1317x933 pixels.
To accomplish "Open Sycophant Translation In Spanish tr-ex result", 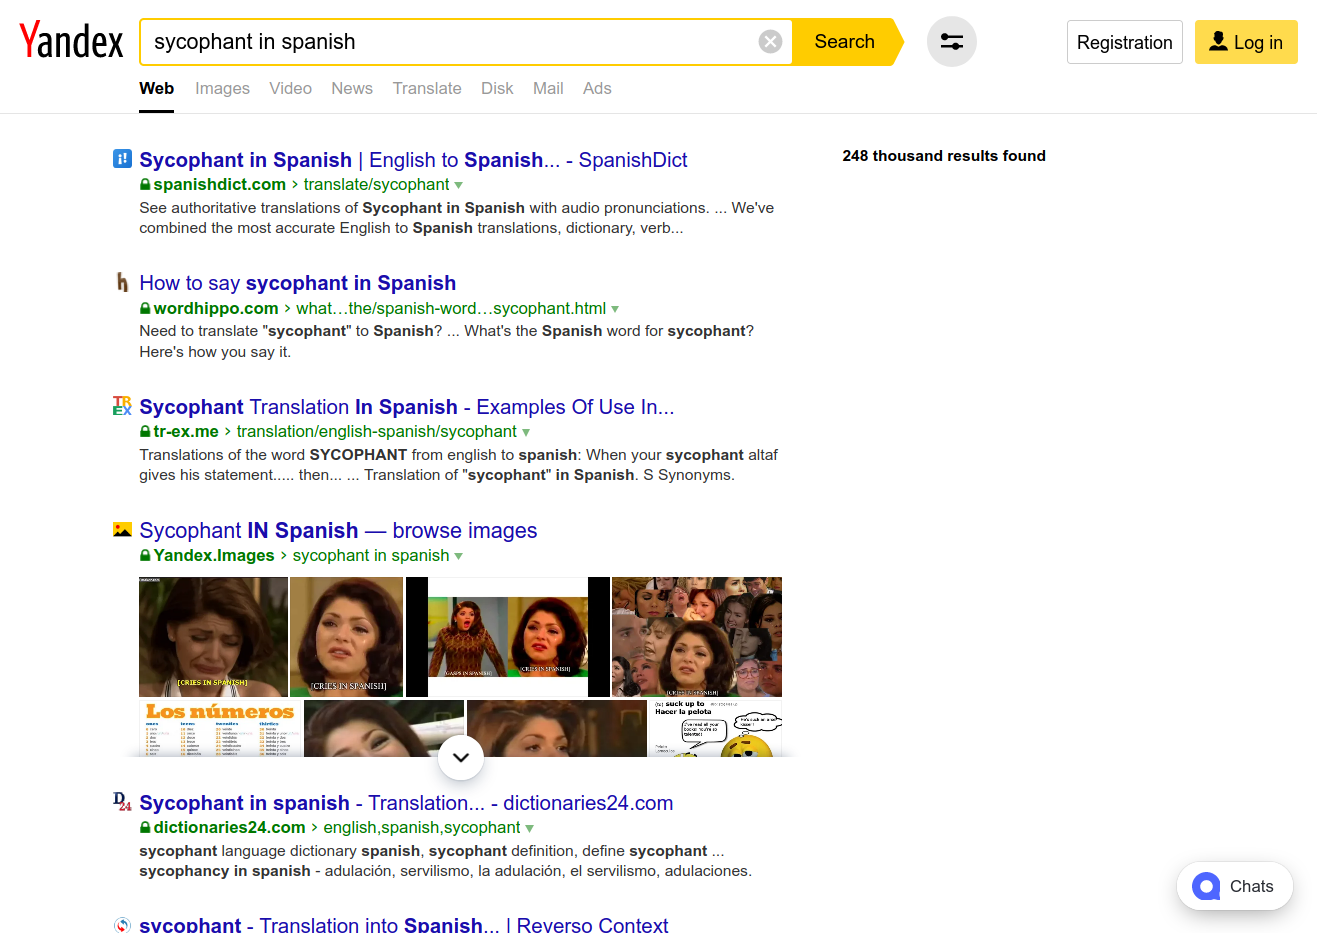I will (x=407, y=407).
